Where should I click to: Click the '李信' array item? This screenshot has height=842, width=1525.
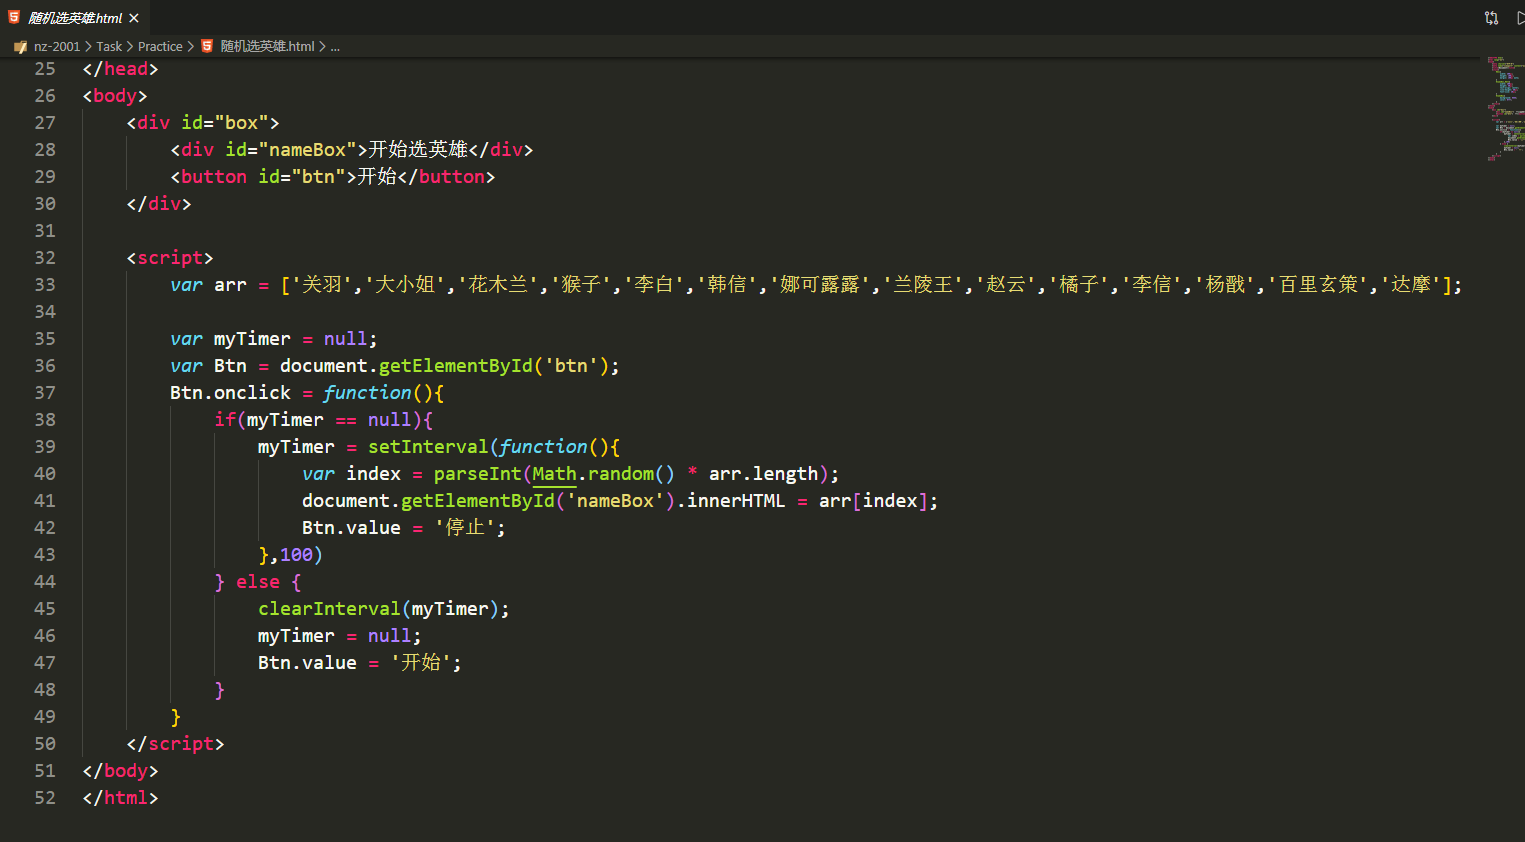pyautogui.click(x=1152, y=285)
